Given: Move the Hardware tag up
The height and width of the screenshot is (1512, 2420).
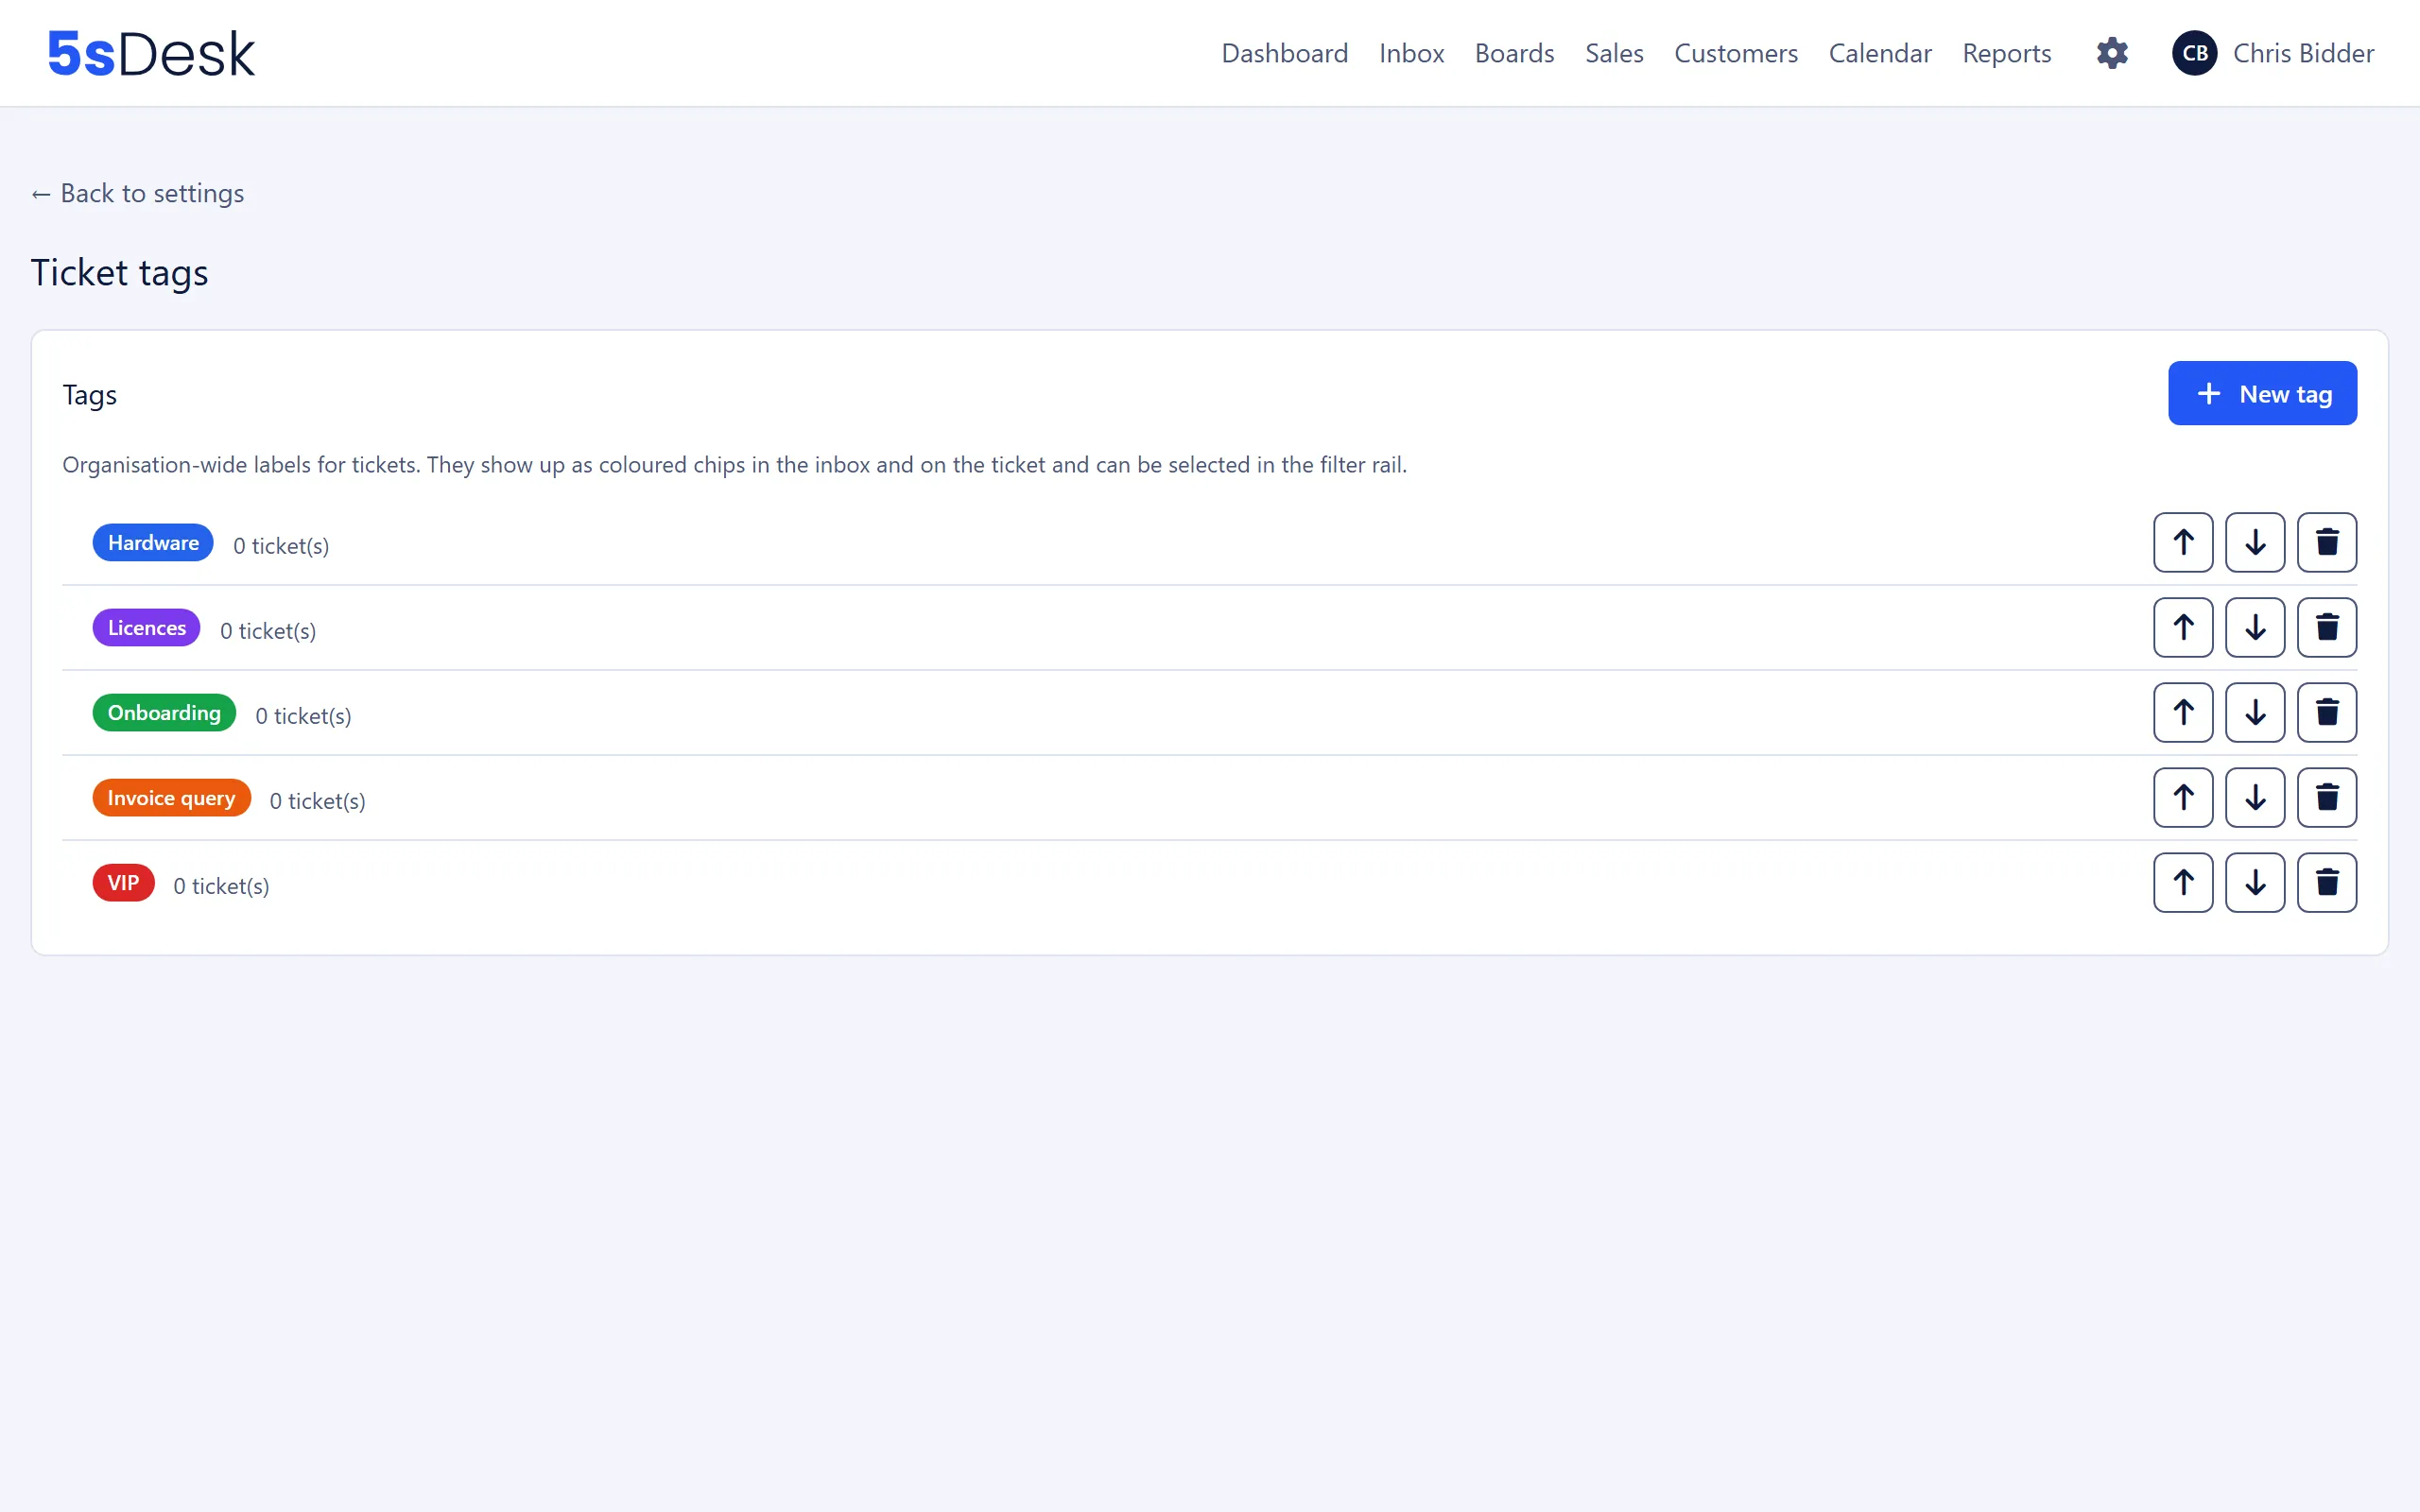Looking at the screenshot, I should pyautogui.click(x=2183, y=542).
